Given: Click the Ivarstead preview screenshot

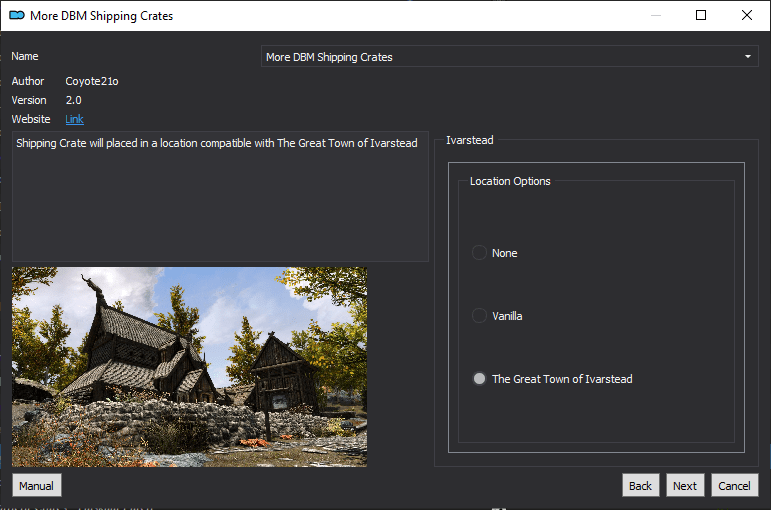Looking at the screenshot, I should click(x=189, y=367).
